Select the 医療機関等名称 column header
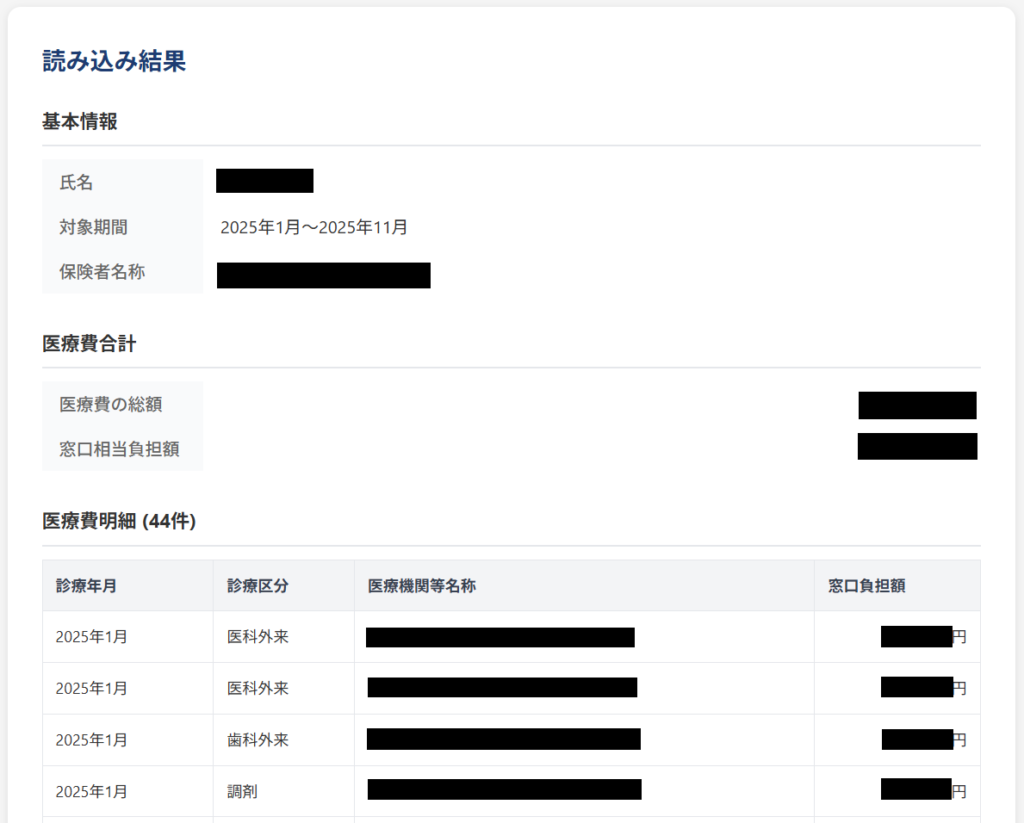1024x823 pixels. point(421,586)
